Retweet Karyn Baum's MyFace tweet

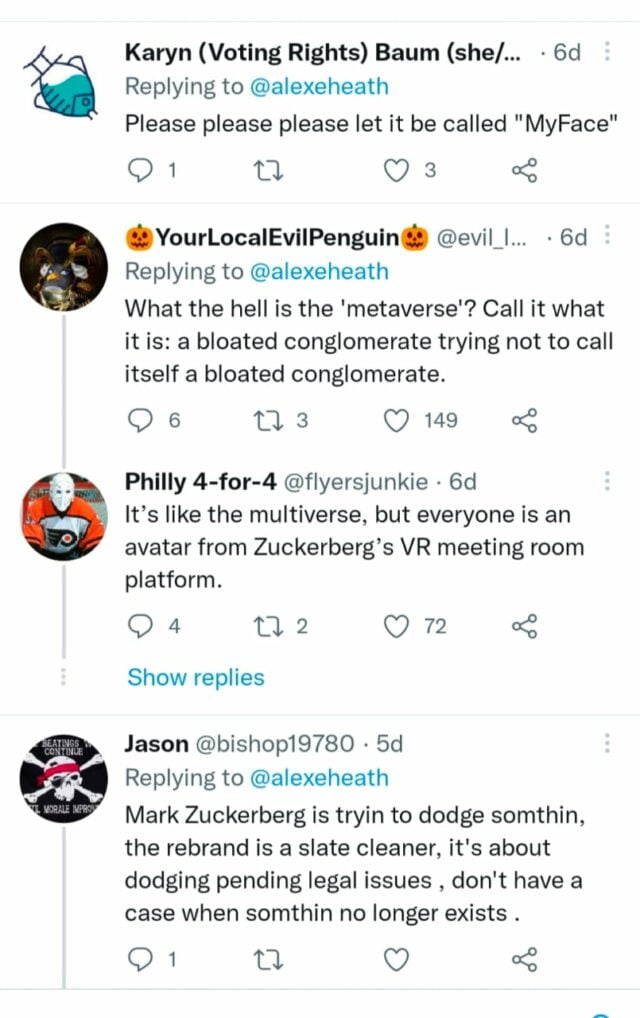click(270, 171)
